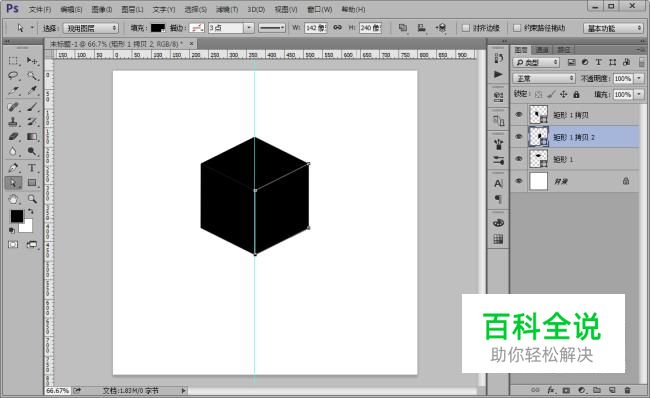Select the Crop tool

pyautogui.click(x=13, y=91)
